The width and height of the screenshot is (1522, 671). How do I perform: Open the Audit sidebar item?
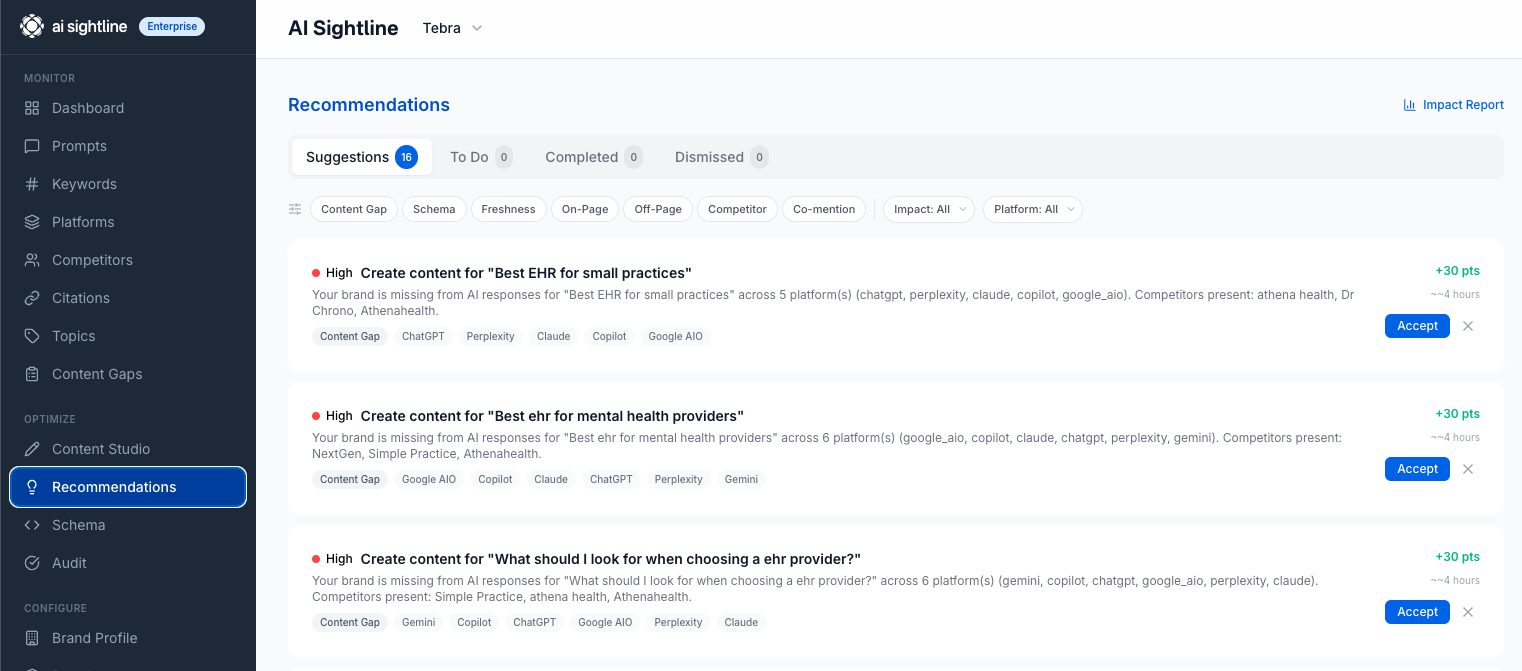[69, 563]
